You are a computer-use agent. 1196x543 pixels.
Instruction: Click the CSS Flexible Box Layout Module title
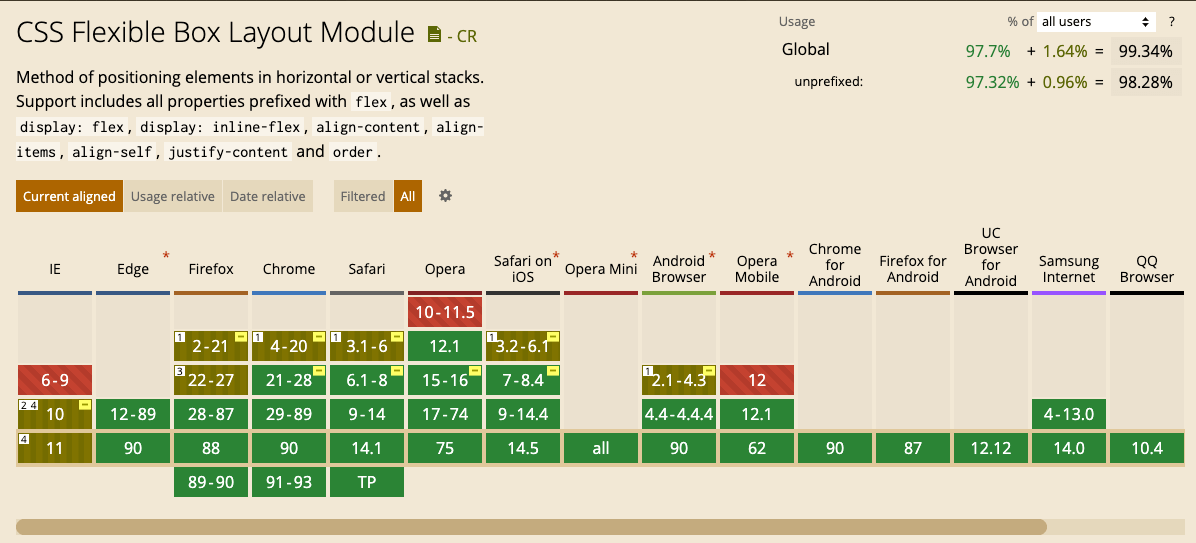tap(215, 32)
